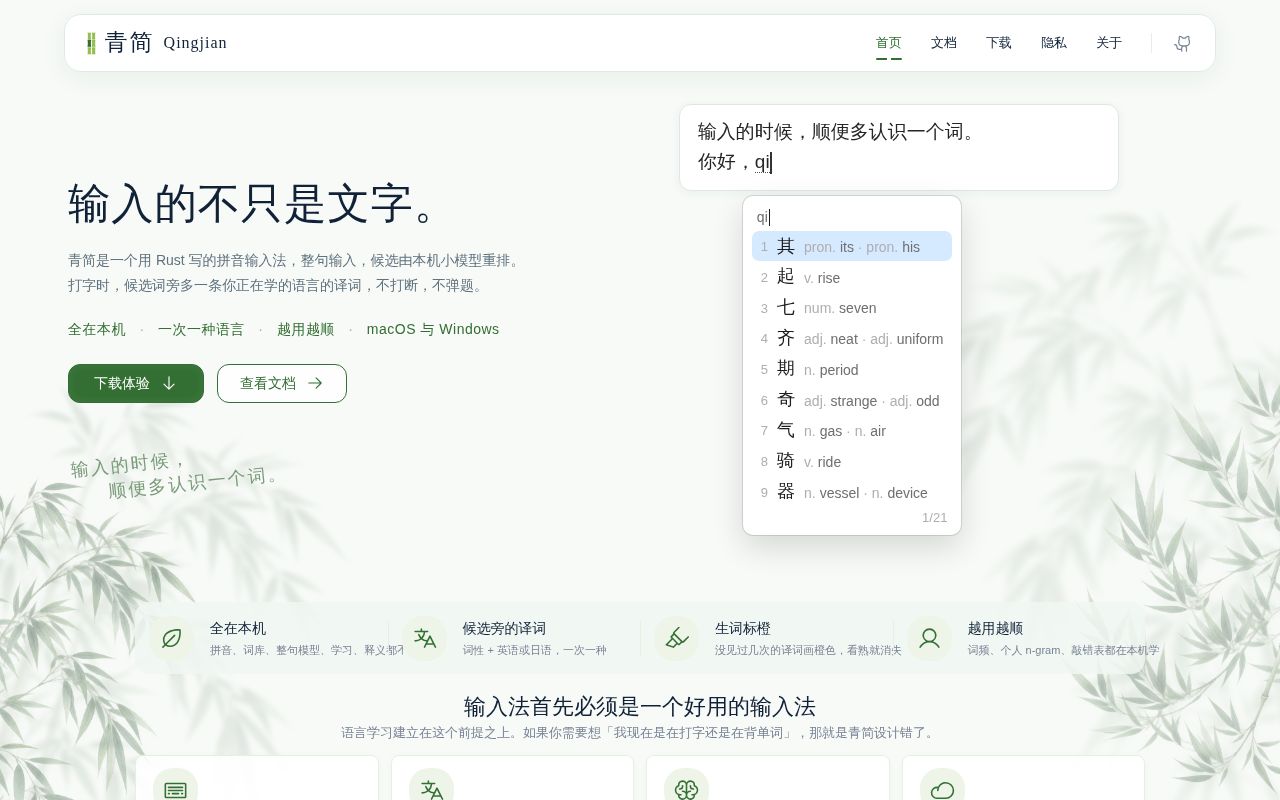Go to the 首页 nav tab
This screenshot has height=800, width=1280.
tap(889, 43)
